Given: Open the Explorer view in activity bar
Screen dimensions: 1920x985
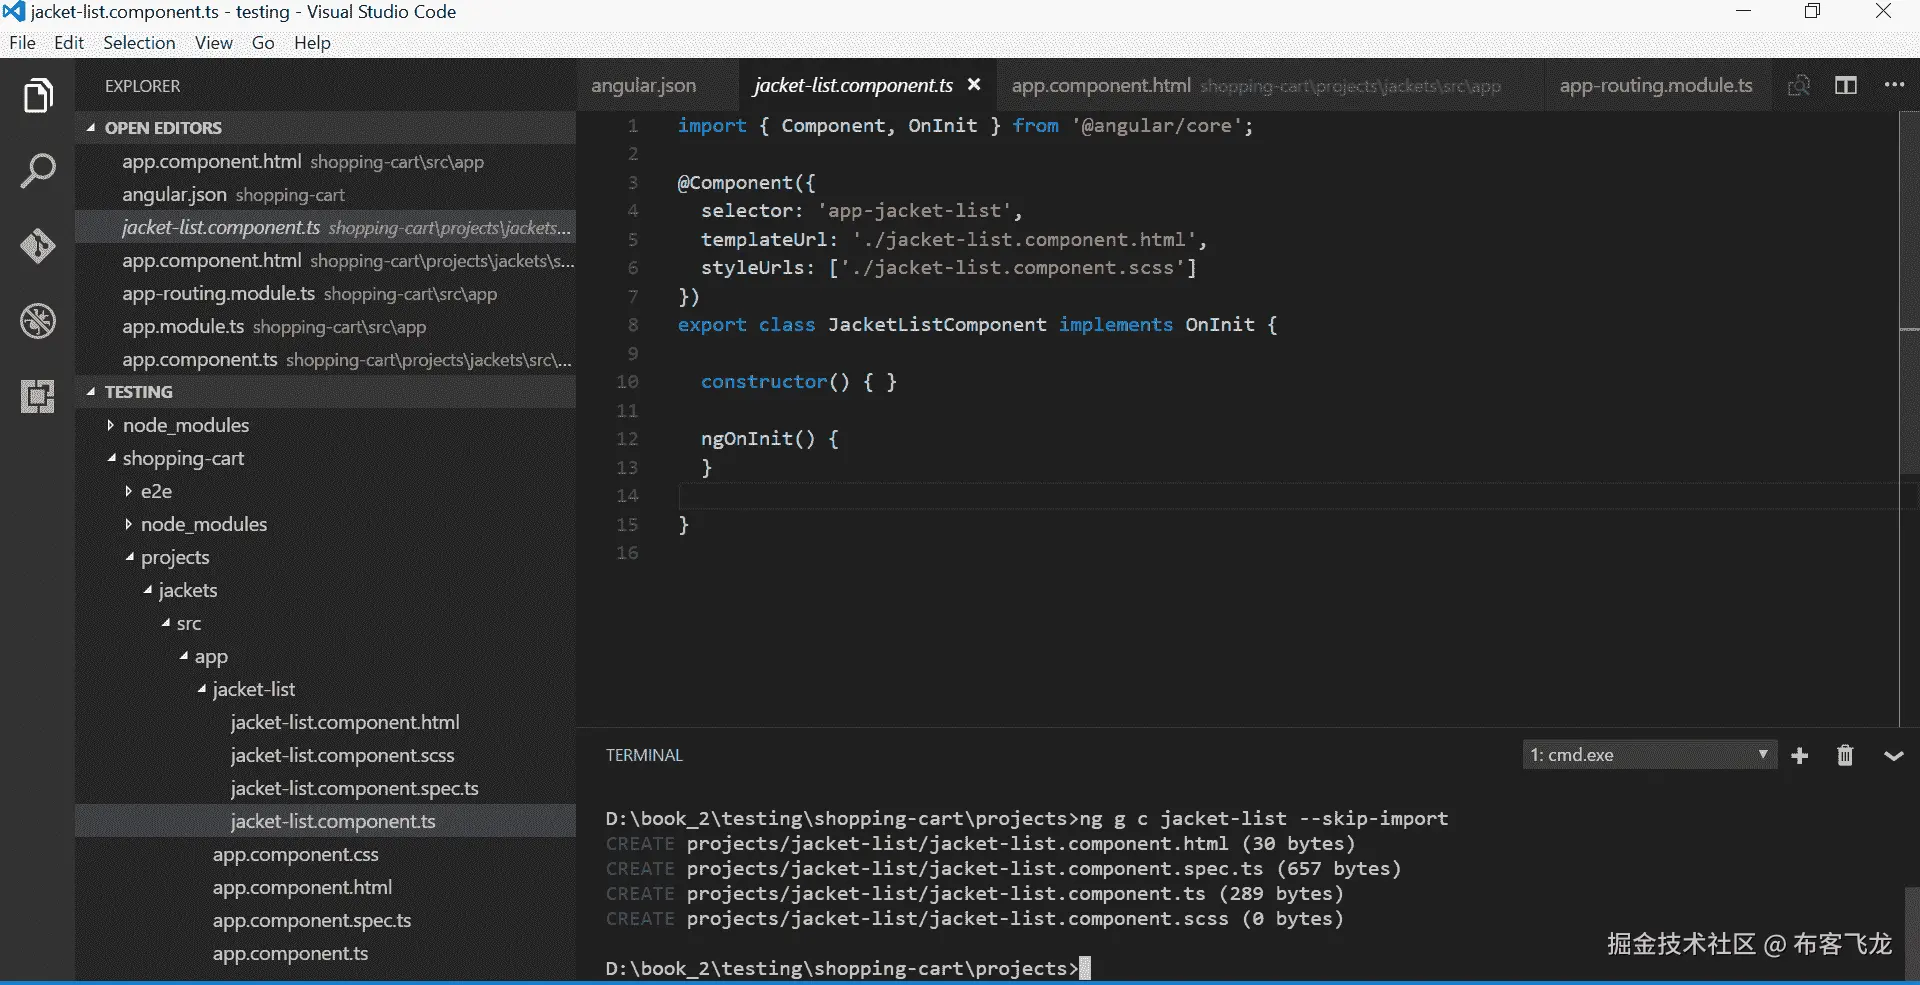Looking at the screenshot, I should (x=38, y=96).
